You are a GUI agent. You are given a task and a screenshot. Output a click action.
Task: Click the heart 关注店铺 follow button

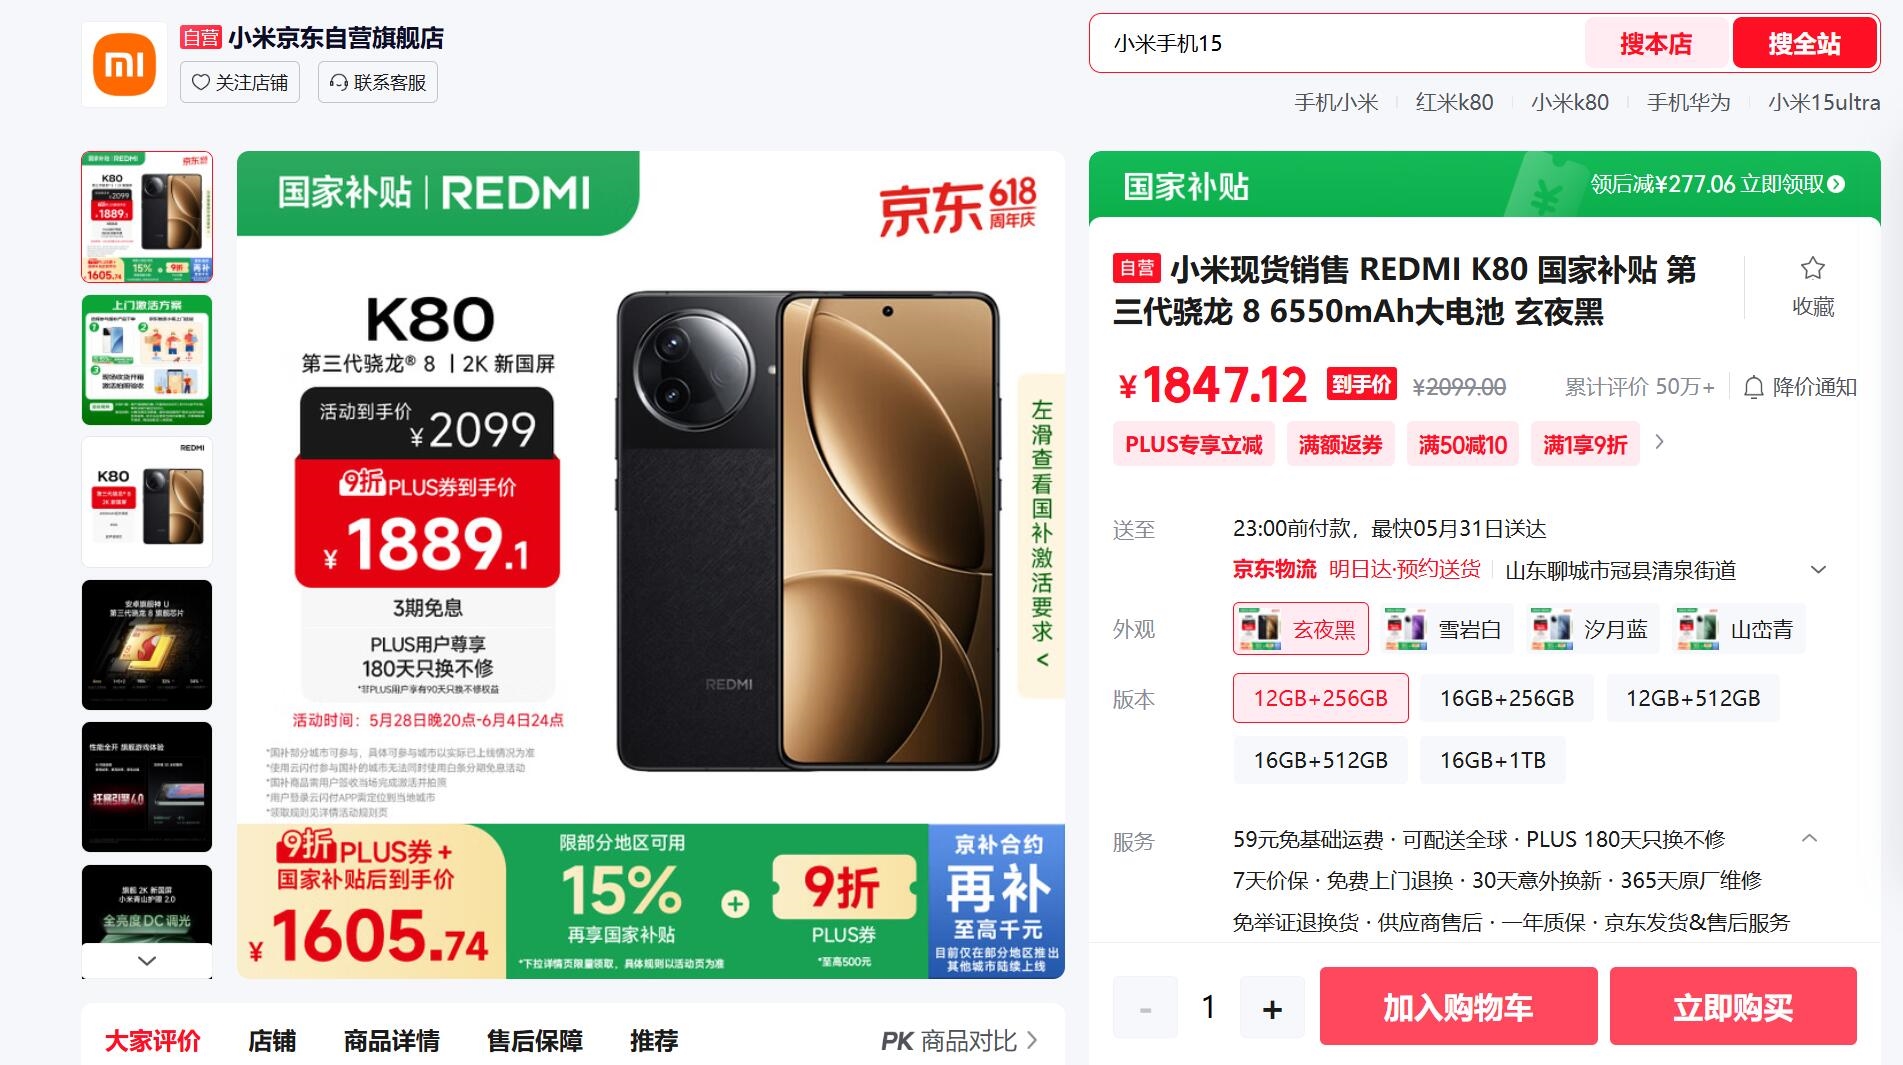click(240, 82)
